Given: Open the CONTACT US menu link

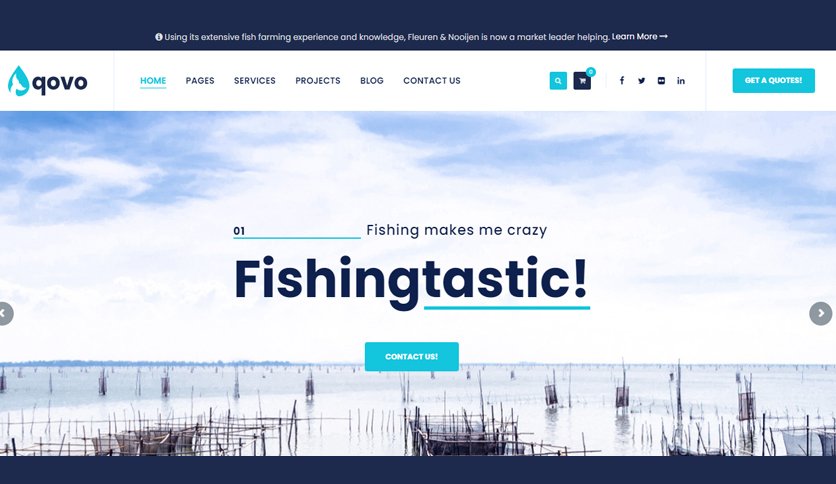Looking at the screenshot, I should point(432,80).
